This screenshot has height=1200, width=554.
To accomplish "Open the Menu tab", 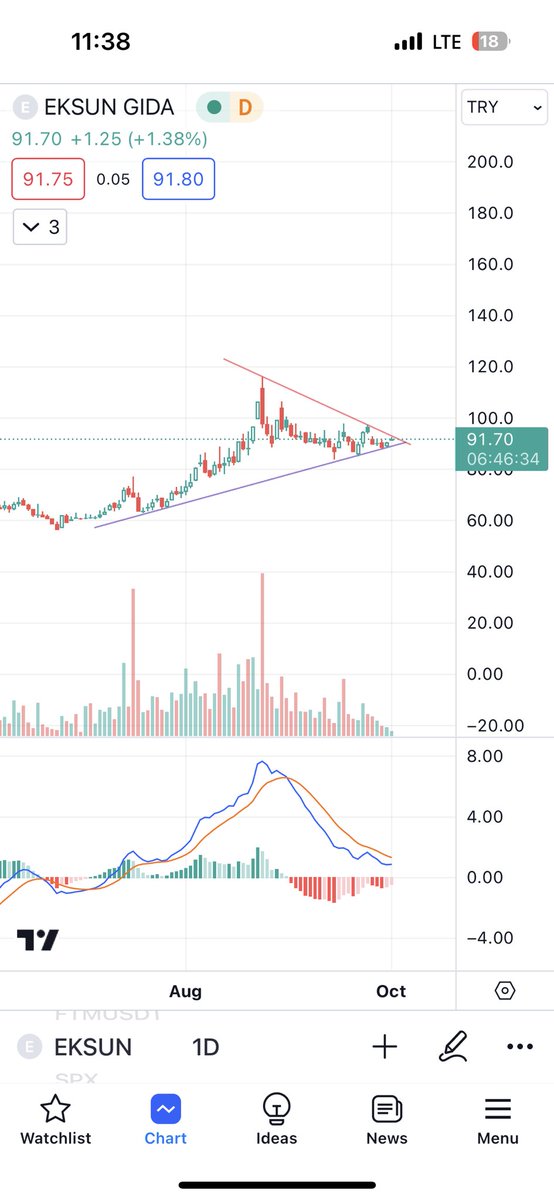I will coord(498,1120).
